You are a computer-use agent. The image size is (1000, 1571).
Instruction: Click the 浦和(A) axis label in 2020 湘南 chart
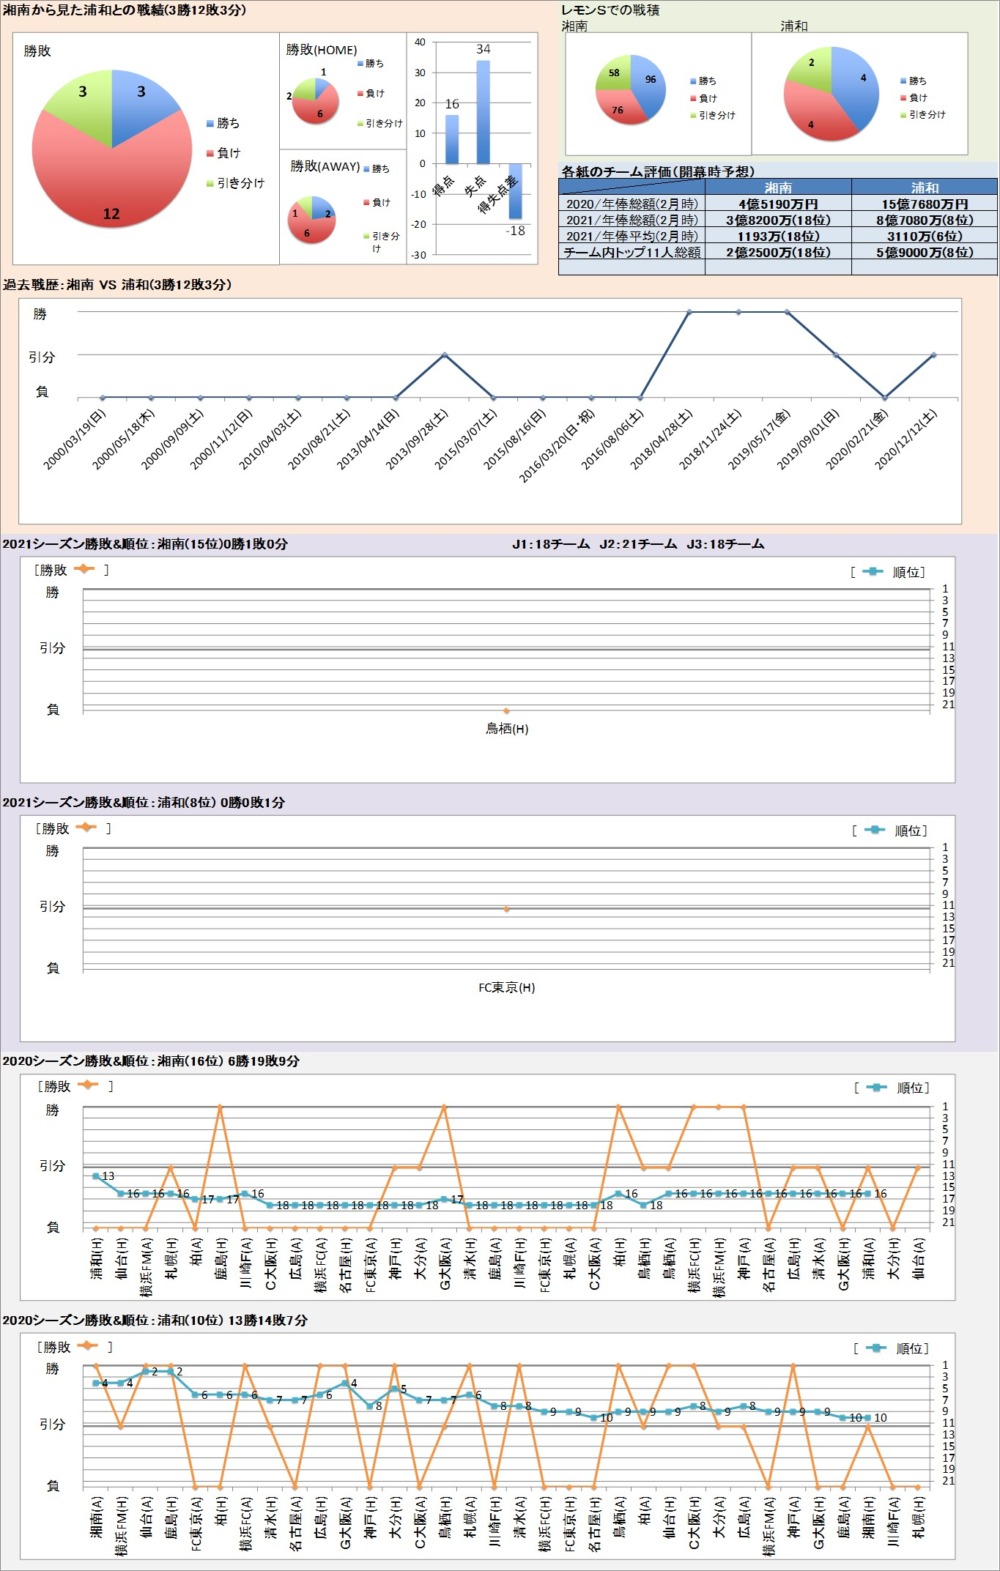[869, 1259]
